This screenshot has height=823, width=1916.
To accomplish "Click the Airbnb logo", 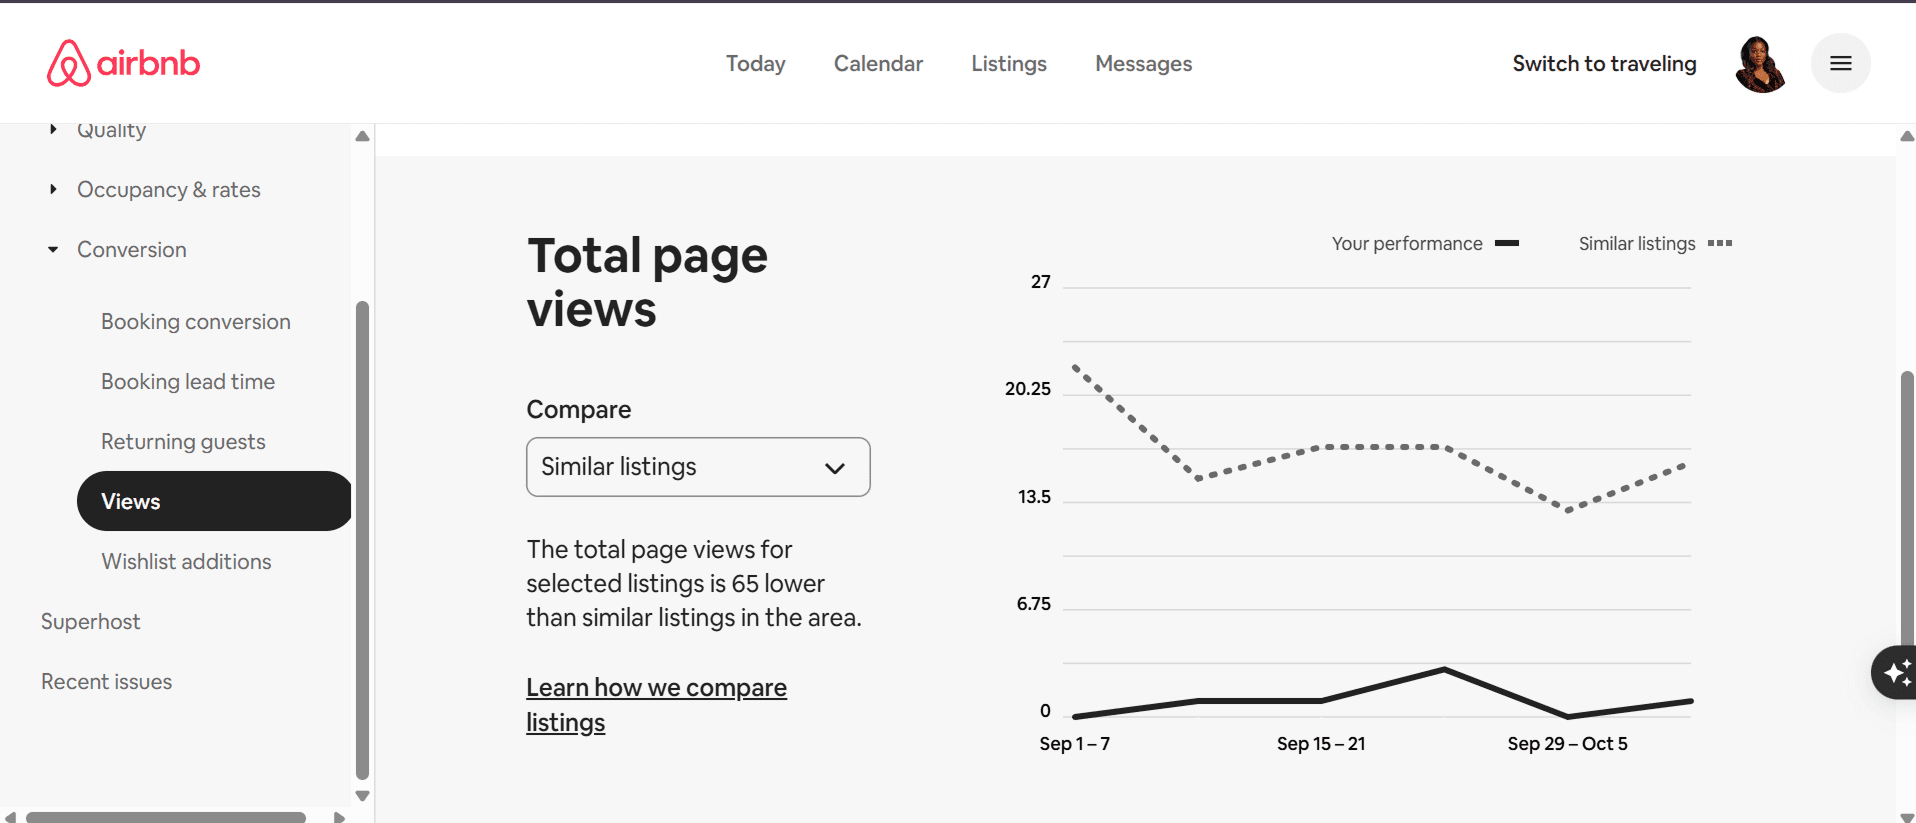I will 123,63.
